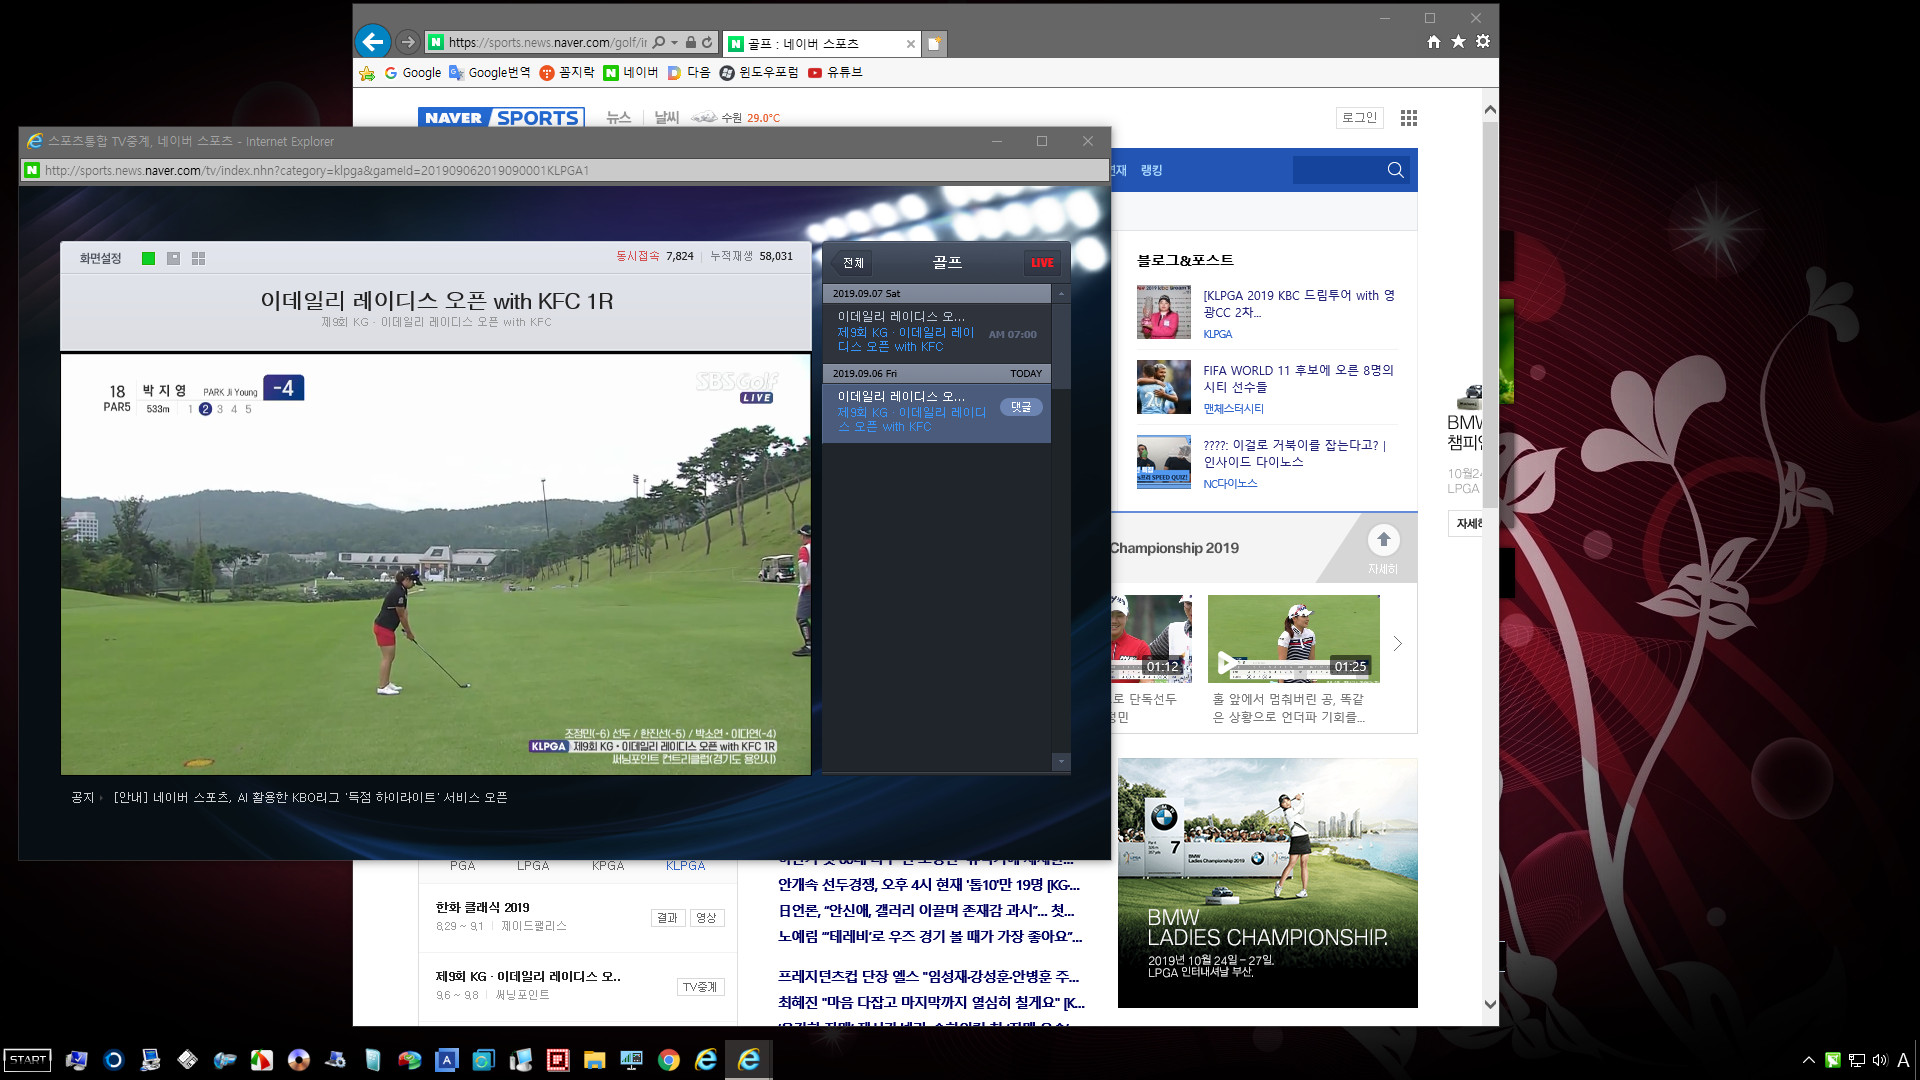Switch to the PGA tab

[x=462, y=866]
